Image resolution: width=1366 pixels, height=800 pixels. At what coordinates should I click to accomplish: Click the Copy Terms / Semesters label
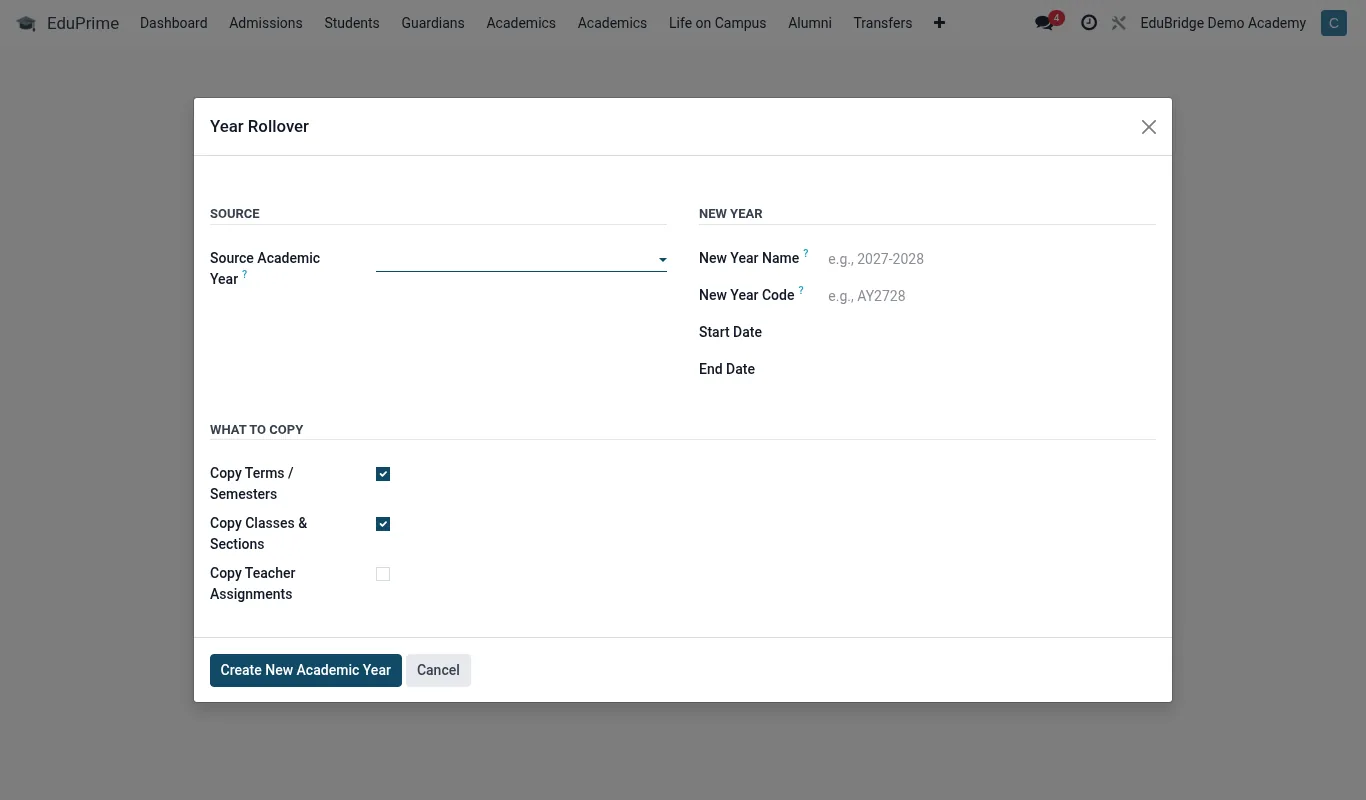[x=252, y=483]
